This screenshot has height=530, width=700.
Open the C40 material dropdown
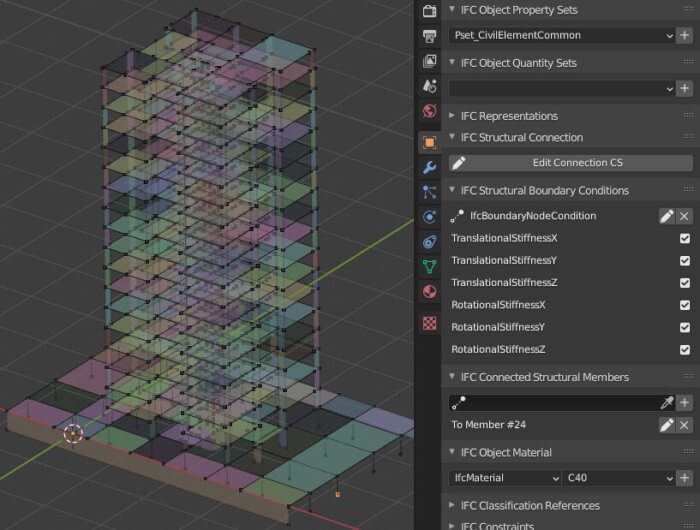coord(618,478)
